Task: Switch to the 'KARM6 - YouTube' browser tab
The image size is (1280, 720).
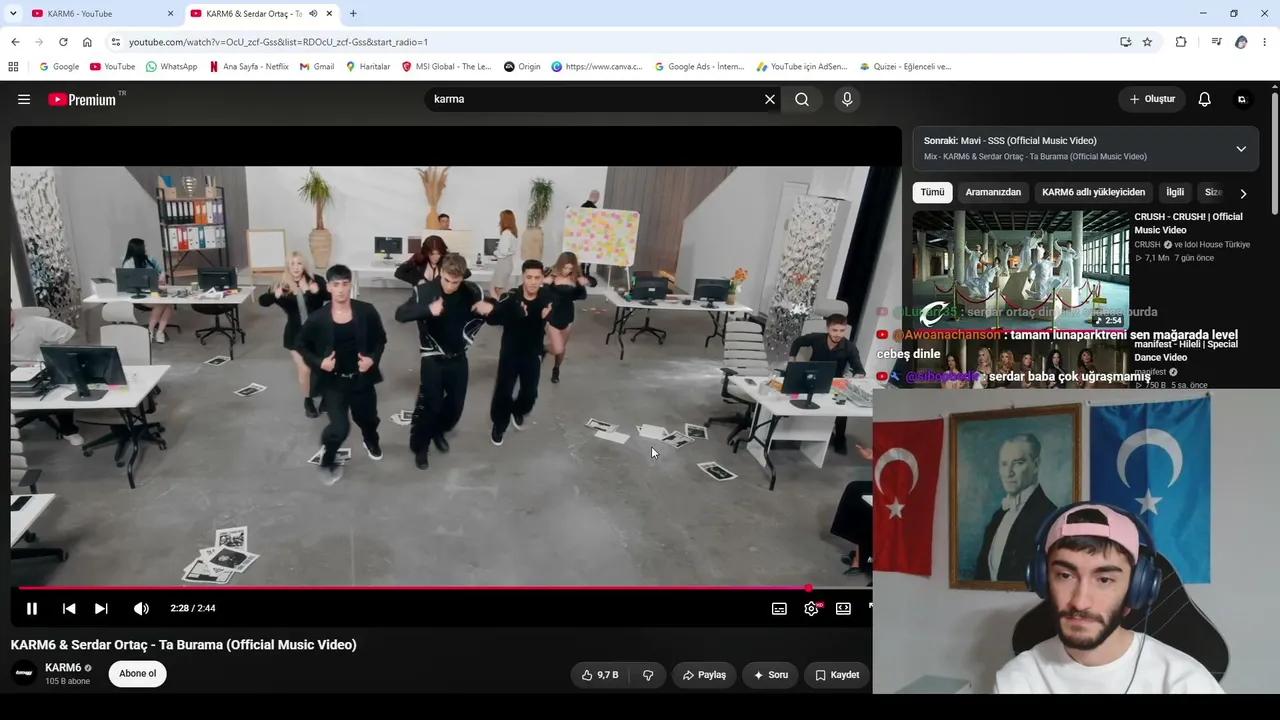Action: [x=100, y=14]
